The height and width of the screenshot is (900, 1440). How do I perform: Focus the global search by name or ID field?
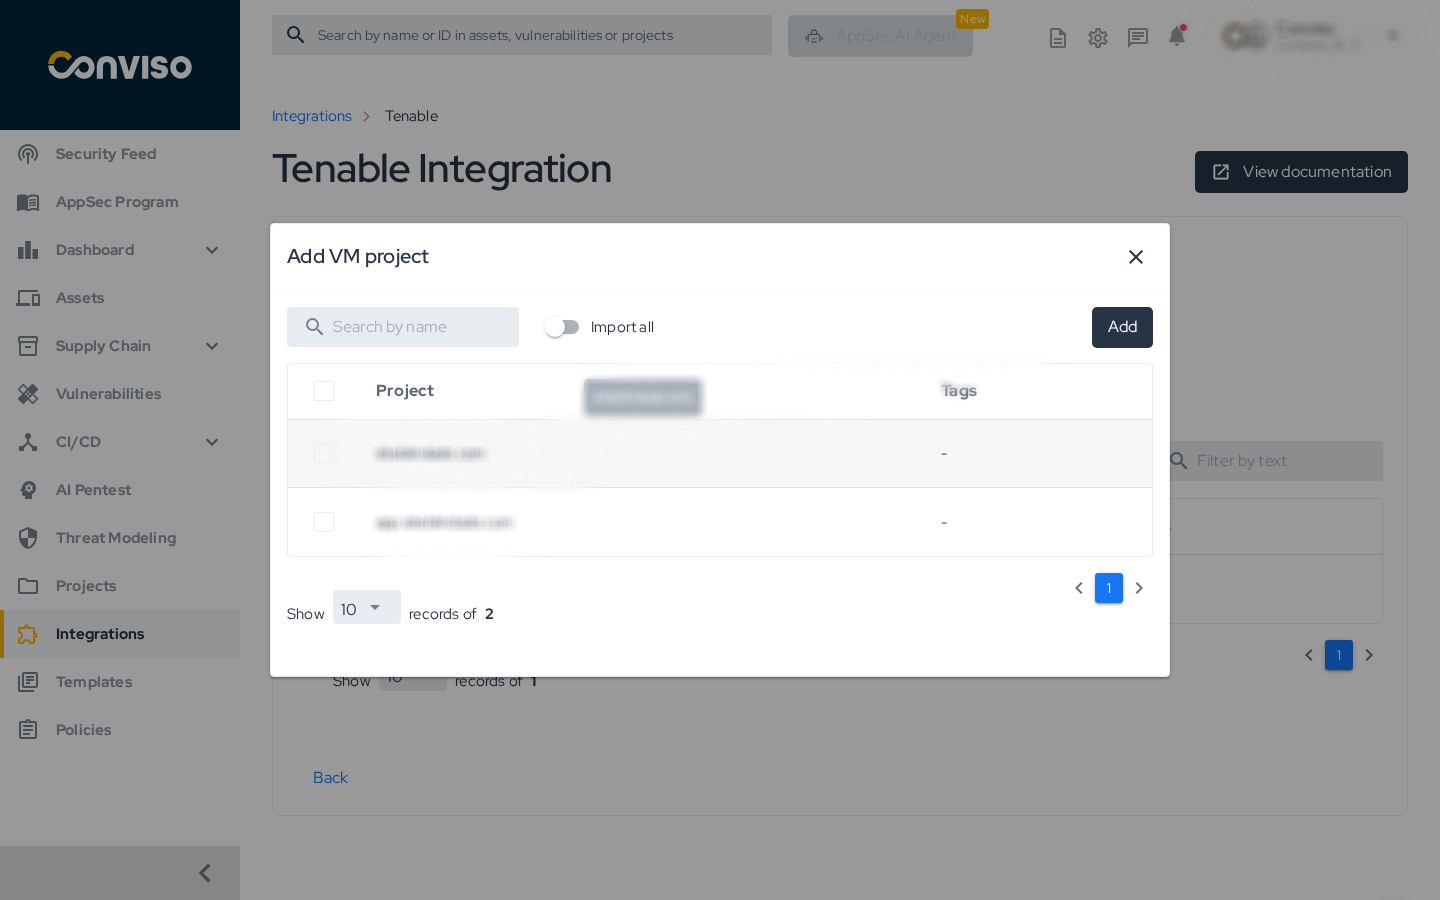(x=522, y=35)
